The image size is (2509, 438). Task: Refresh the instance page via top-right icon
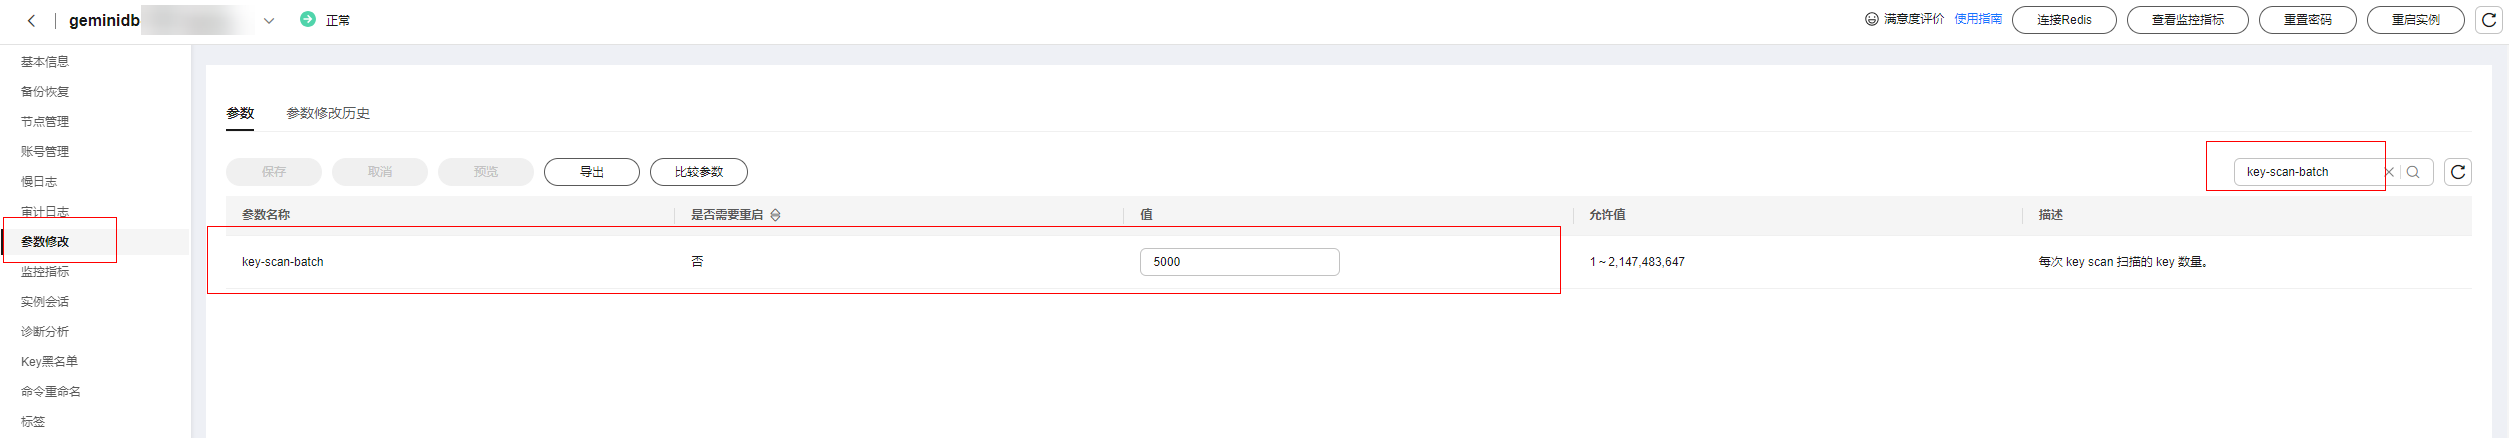[x=2489, y=20]
